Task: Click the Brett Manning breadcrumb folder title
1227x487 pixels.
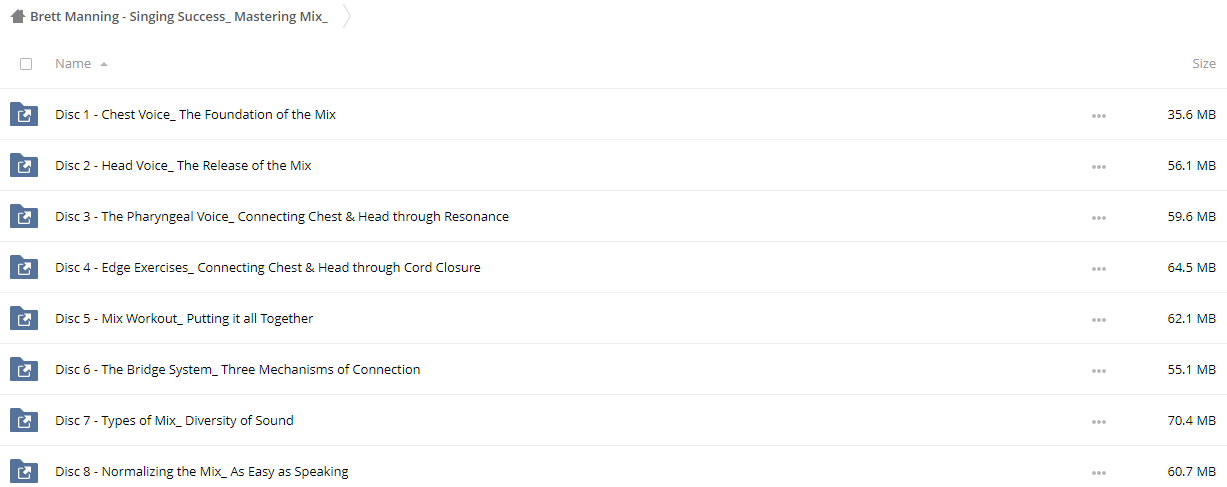Action: click(179, 17)
